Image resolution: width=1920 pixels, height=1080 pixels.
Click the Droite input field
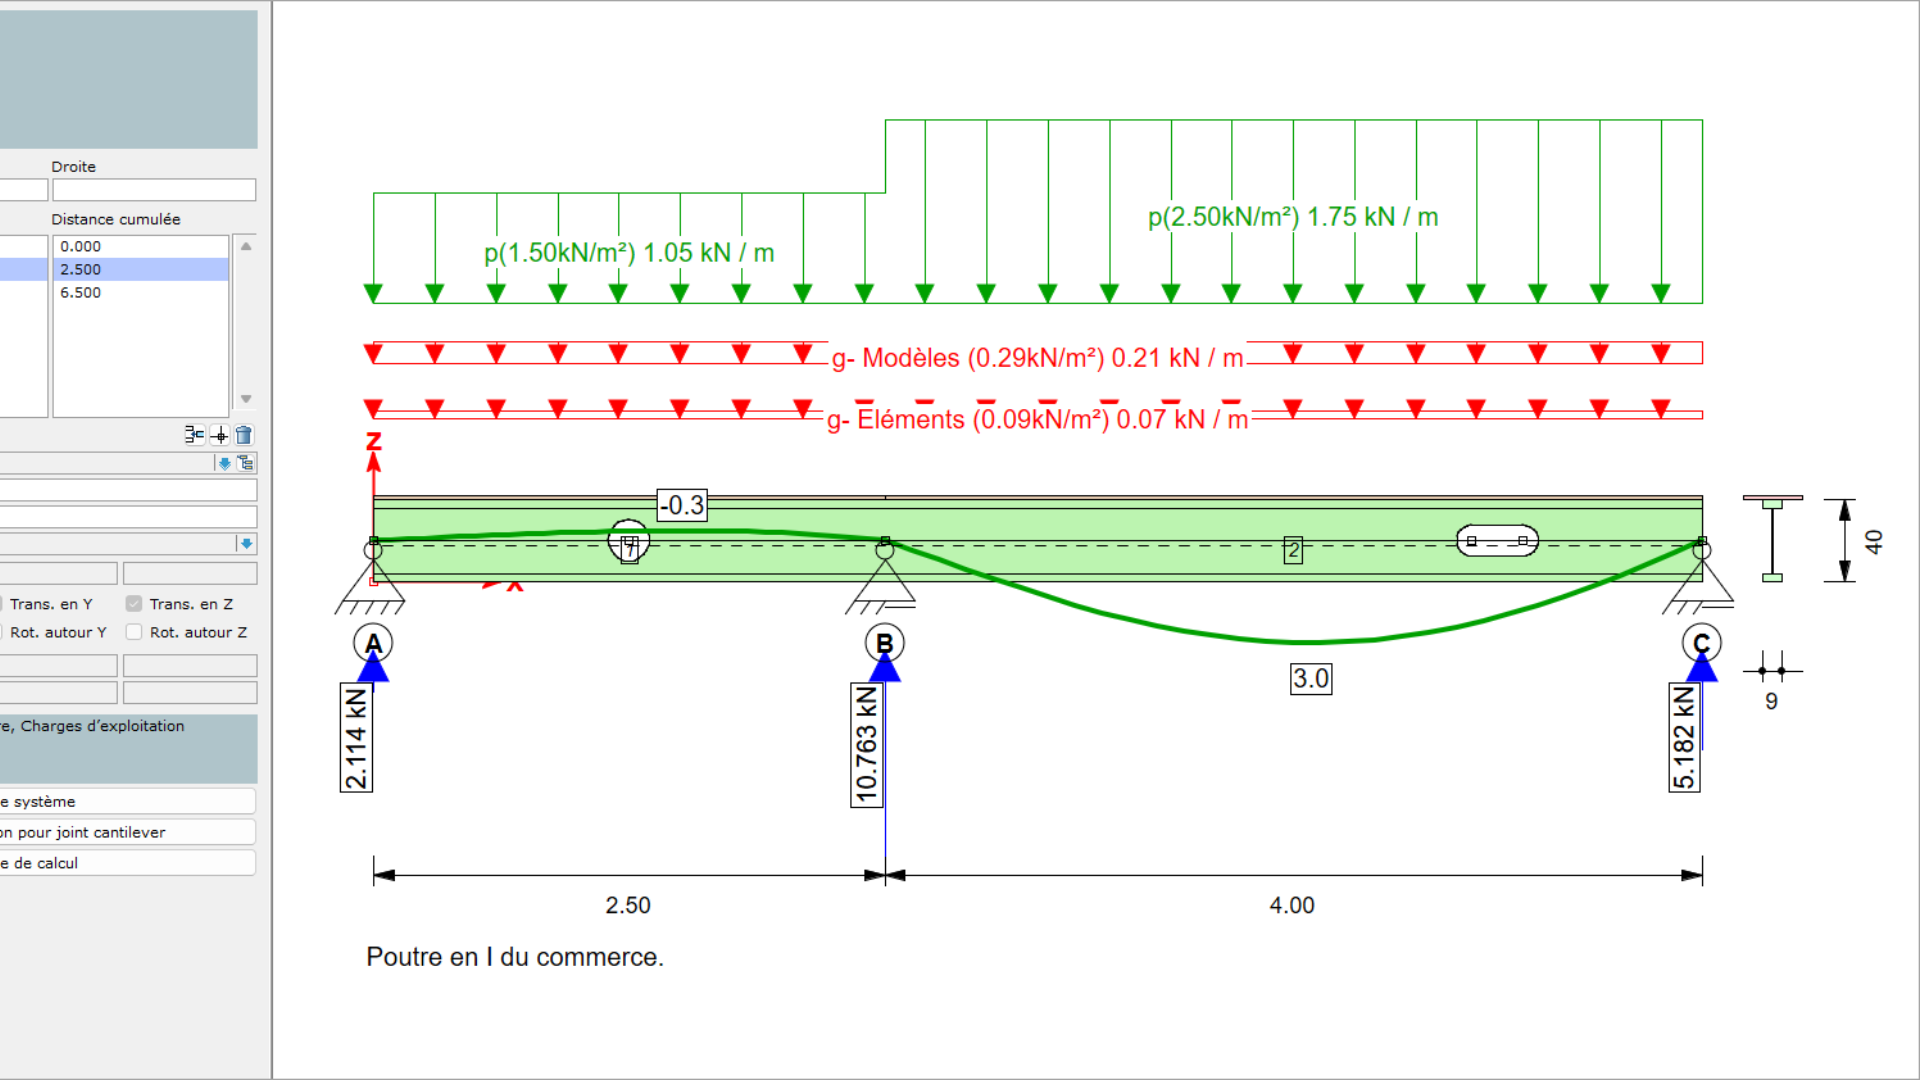pyautogui.click(x=154, y=190)
